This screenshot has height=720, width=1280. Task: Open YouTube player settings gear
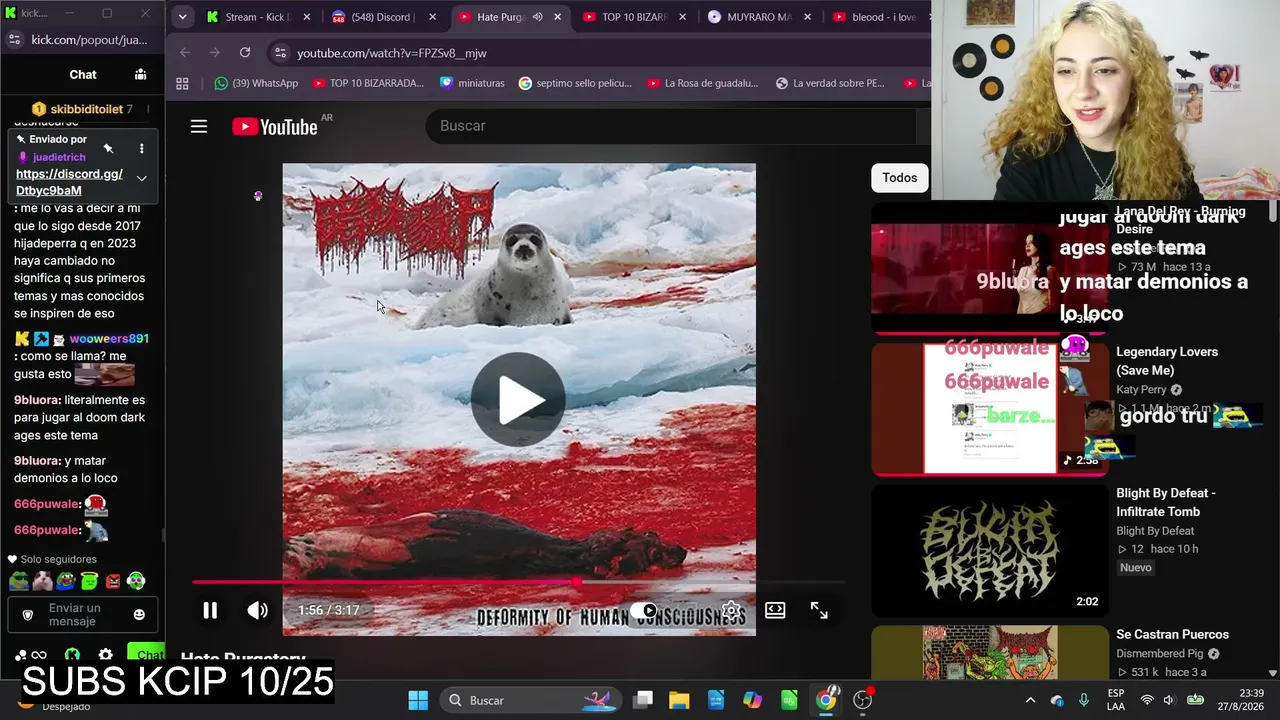(x=732, y=610)
